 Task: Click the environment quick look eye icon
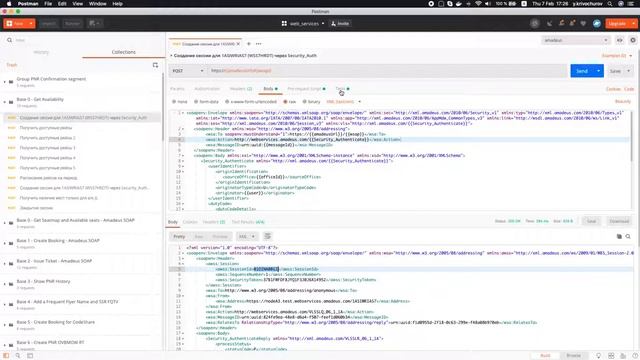620,40
